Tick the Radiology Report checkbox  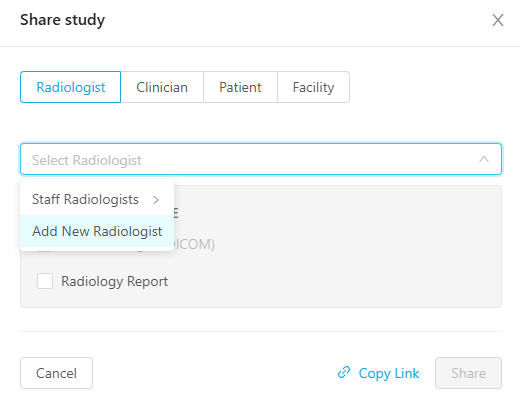point(45,281)
